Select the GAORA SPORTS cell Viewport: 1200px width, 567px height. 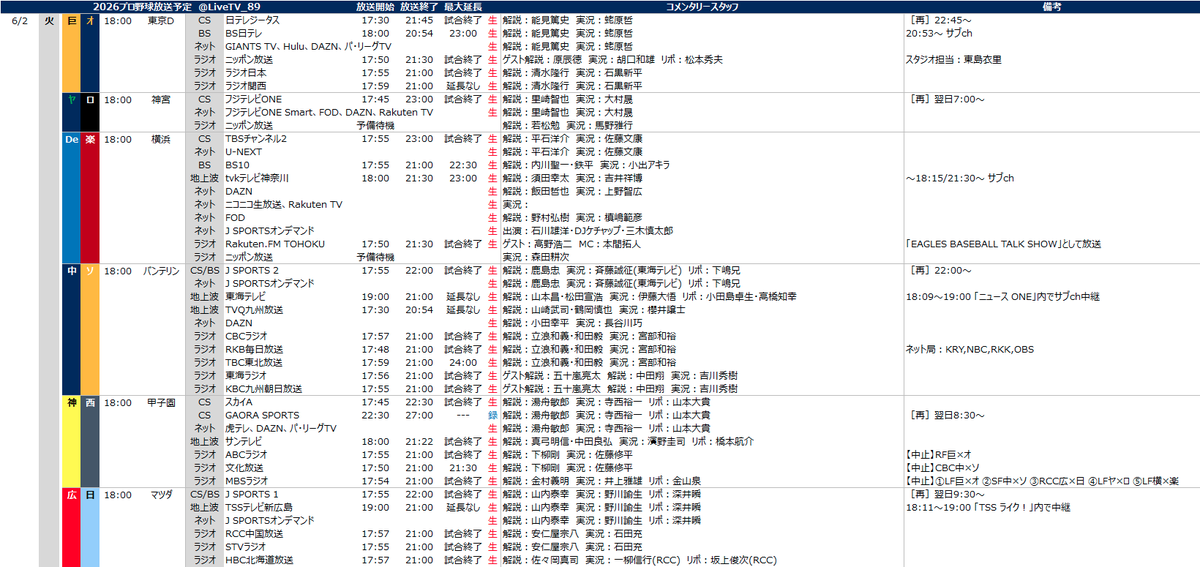point(261,415)
